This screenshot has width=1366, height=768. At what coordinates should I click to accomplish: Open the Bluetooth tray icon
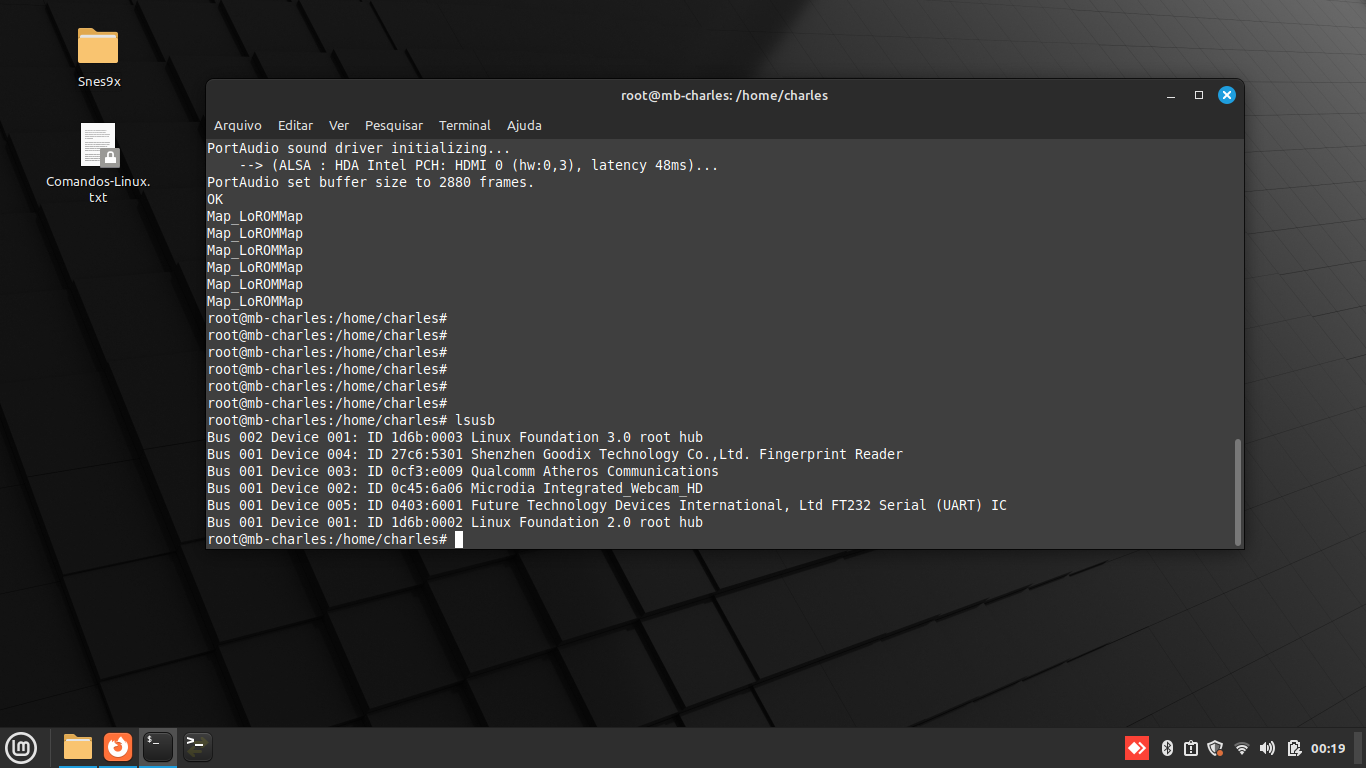click(1167, 748)
